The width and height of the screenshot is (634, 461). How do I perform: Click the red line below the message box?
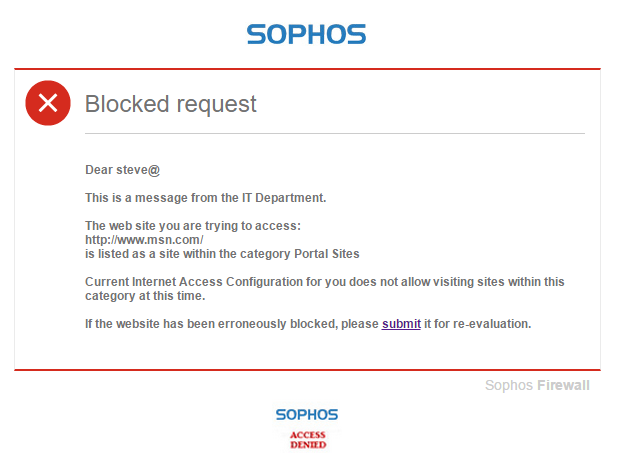click(307, 369)
